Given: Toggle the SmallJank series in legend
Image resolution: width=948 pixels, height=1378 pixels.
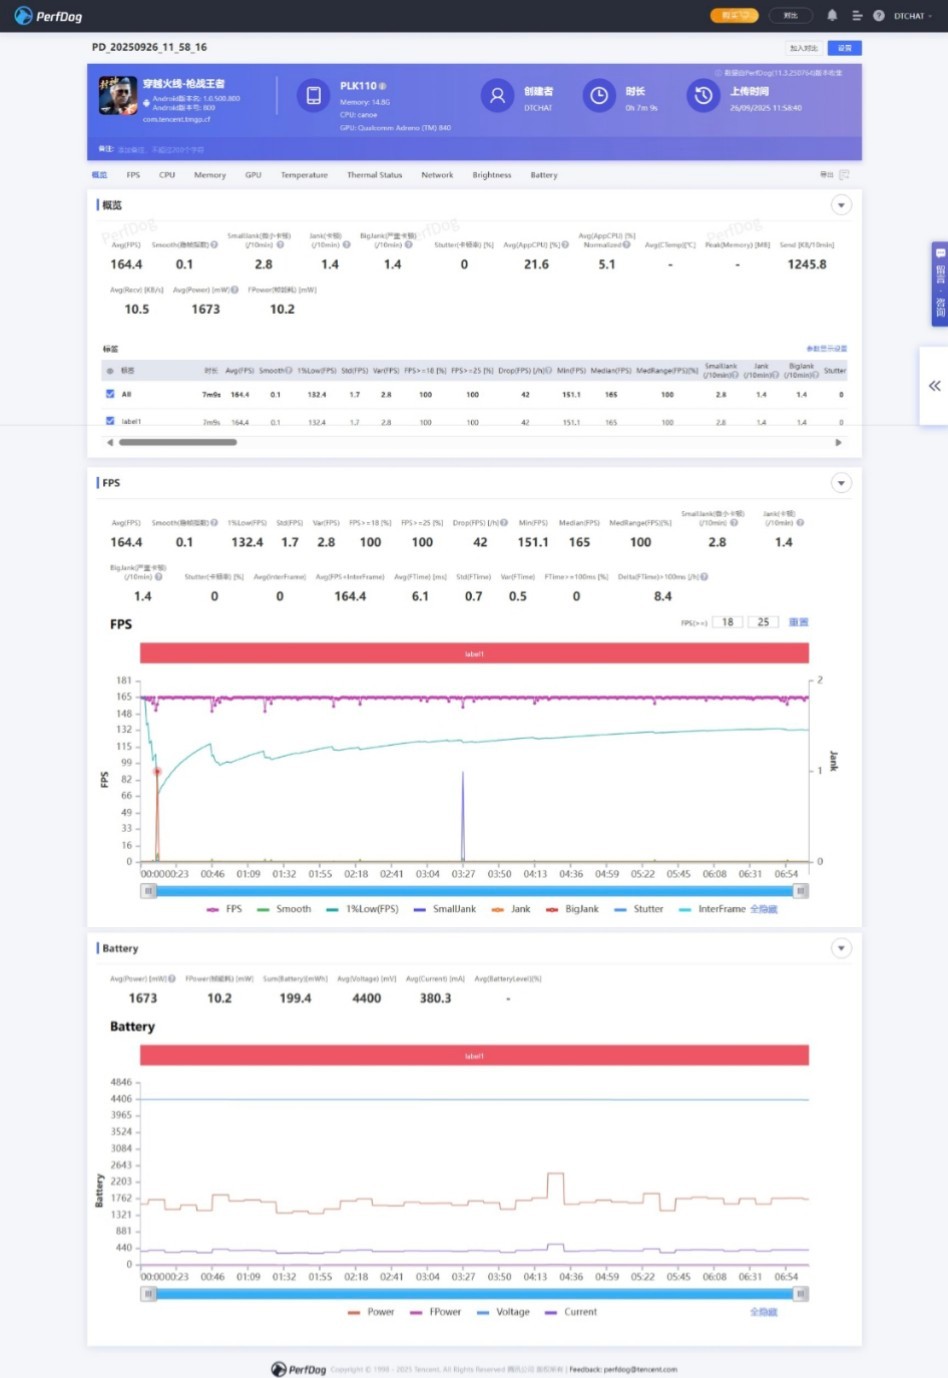Looking at the screenshot, I should 445,909.
